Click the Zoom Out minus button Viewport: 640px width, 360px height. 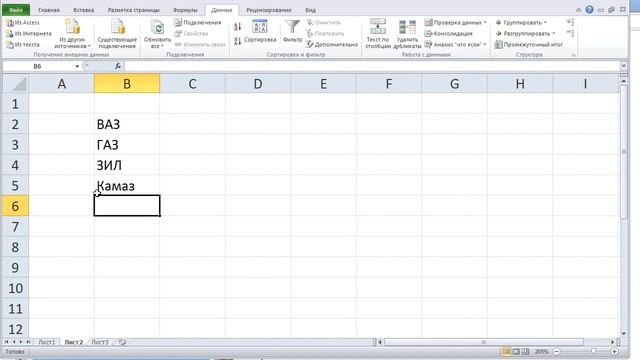coord(556,351)
